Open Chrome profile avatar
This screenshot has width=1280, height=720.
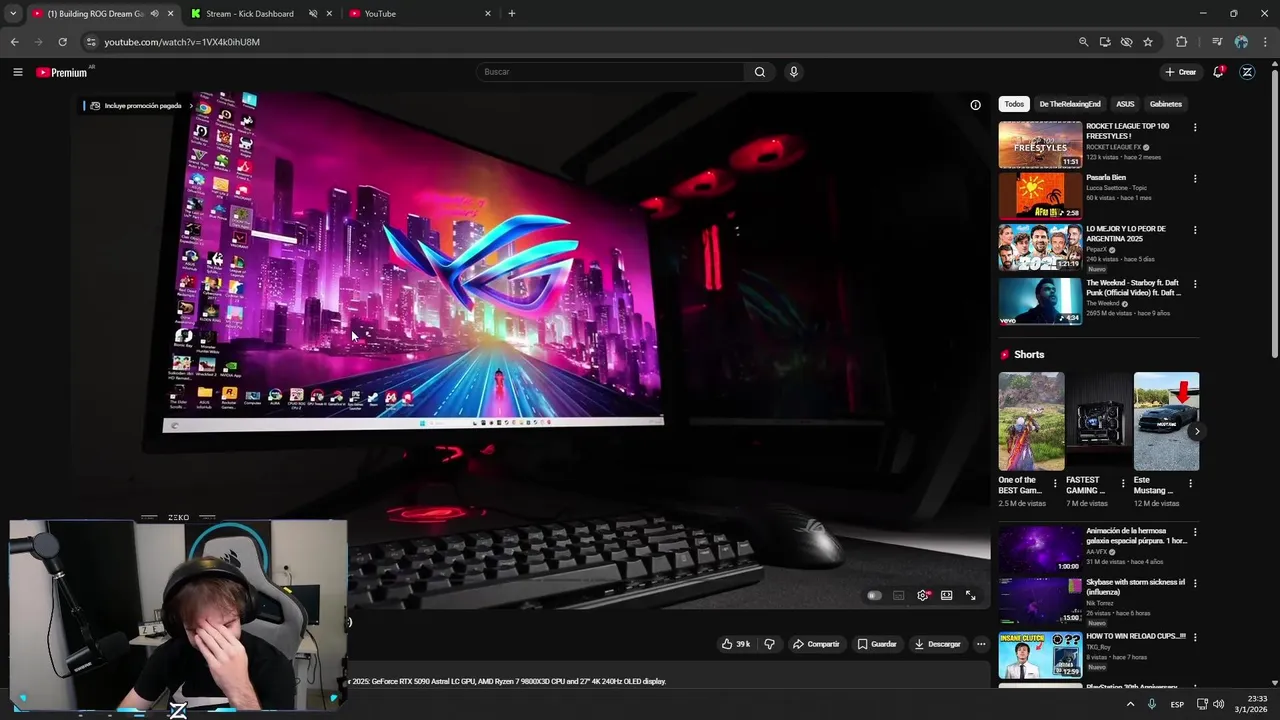(x=1241, y=42)
